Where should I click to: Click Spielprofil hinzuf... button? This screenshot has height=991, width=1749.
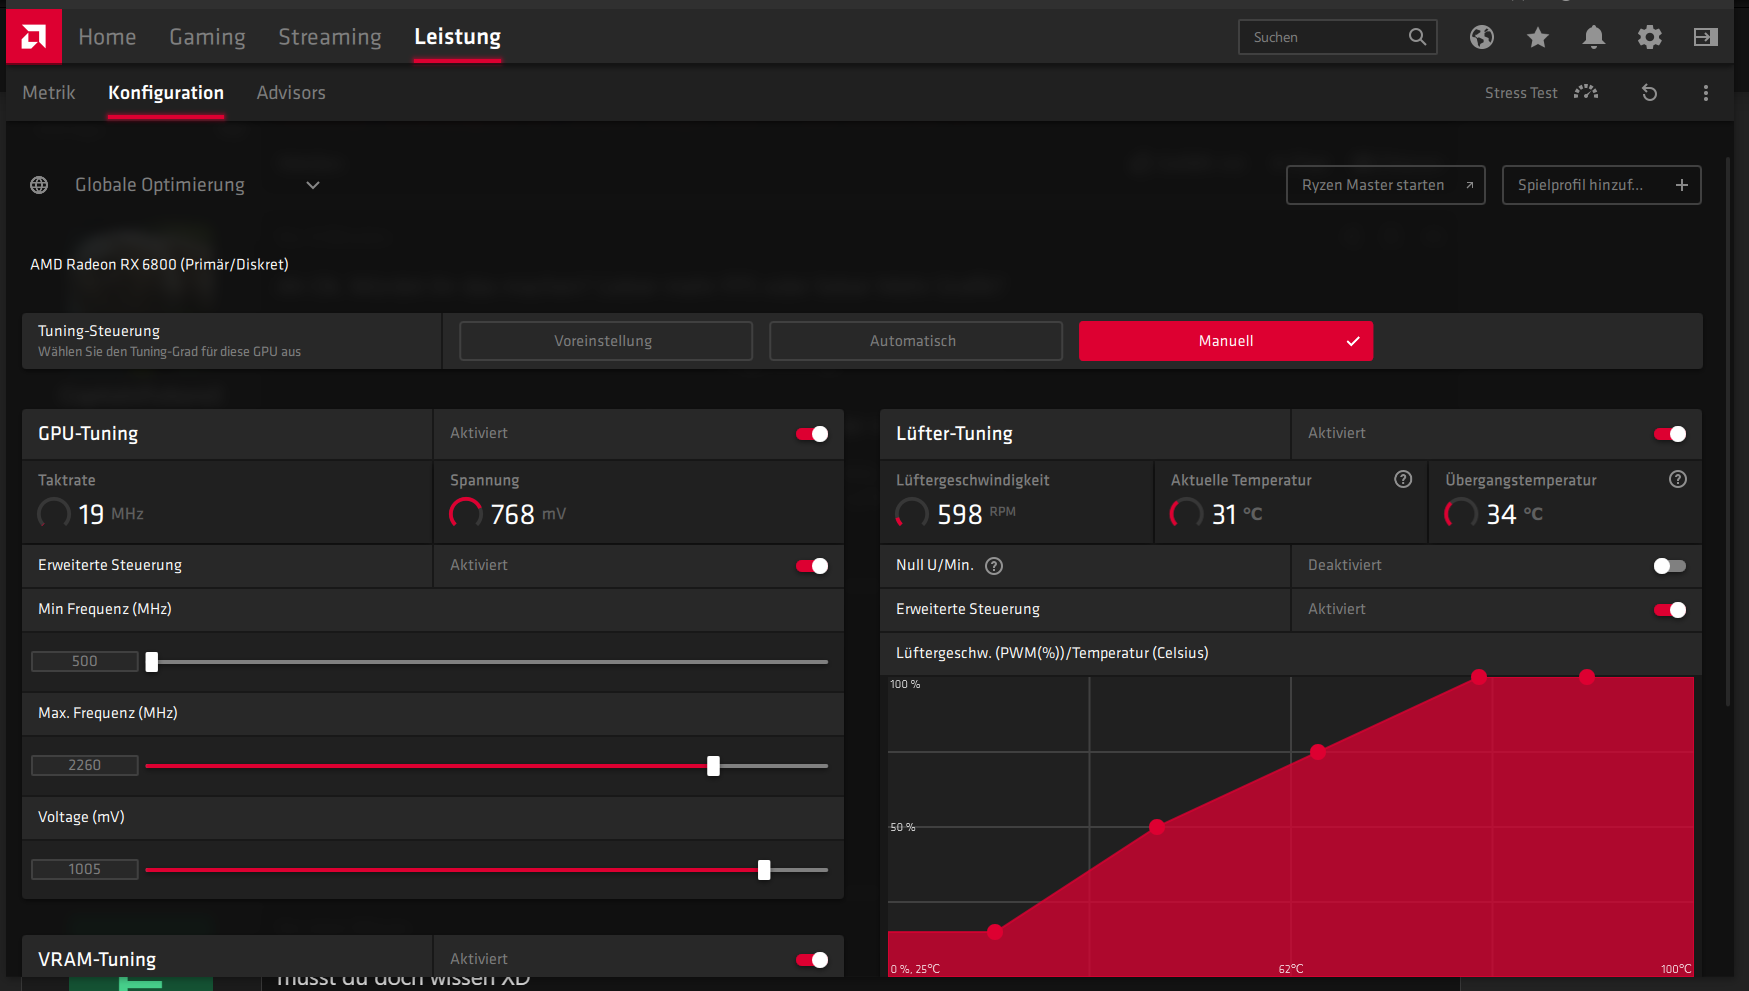1601,185
